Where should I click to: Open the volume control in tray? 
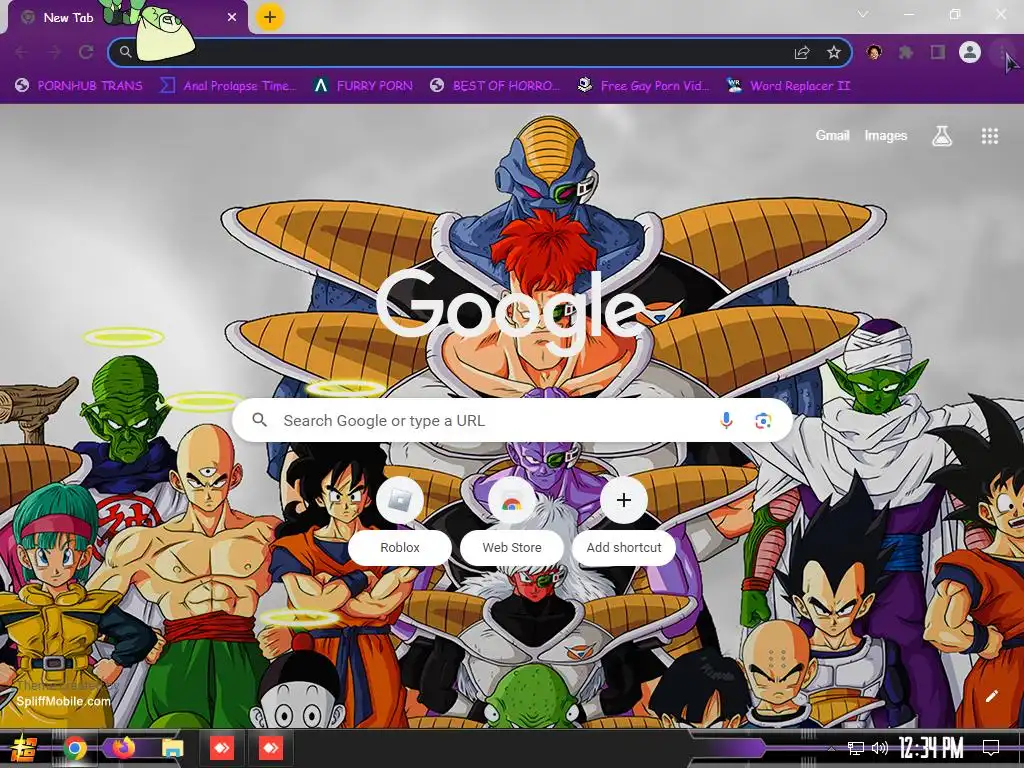(x=880, y=748)
